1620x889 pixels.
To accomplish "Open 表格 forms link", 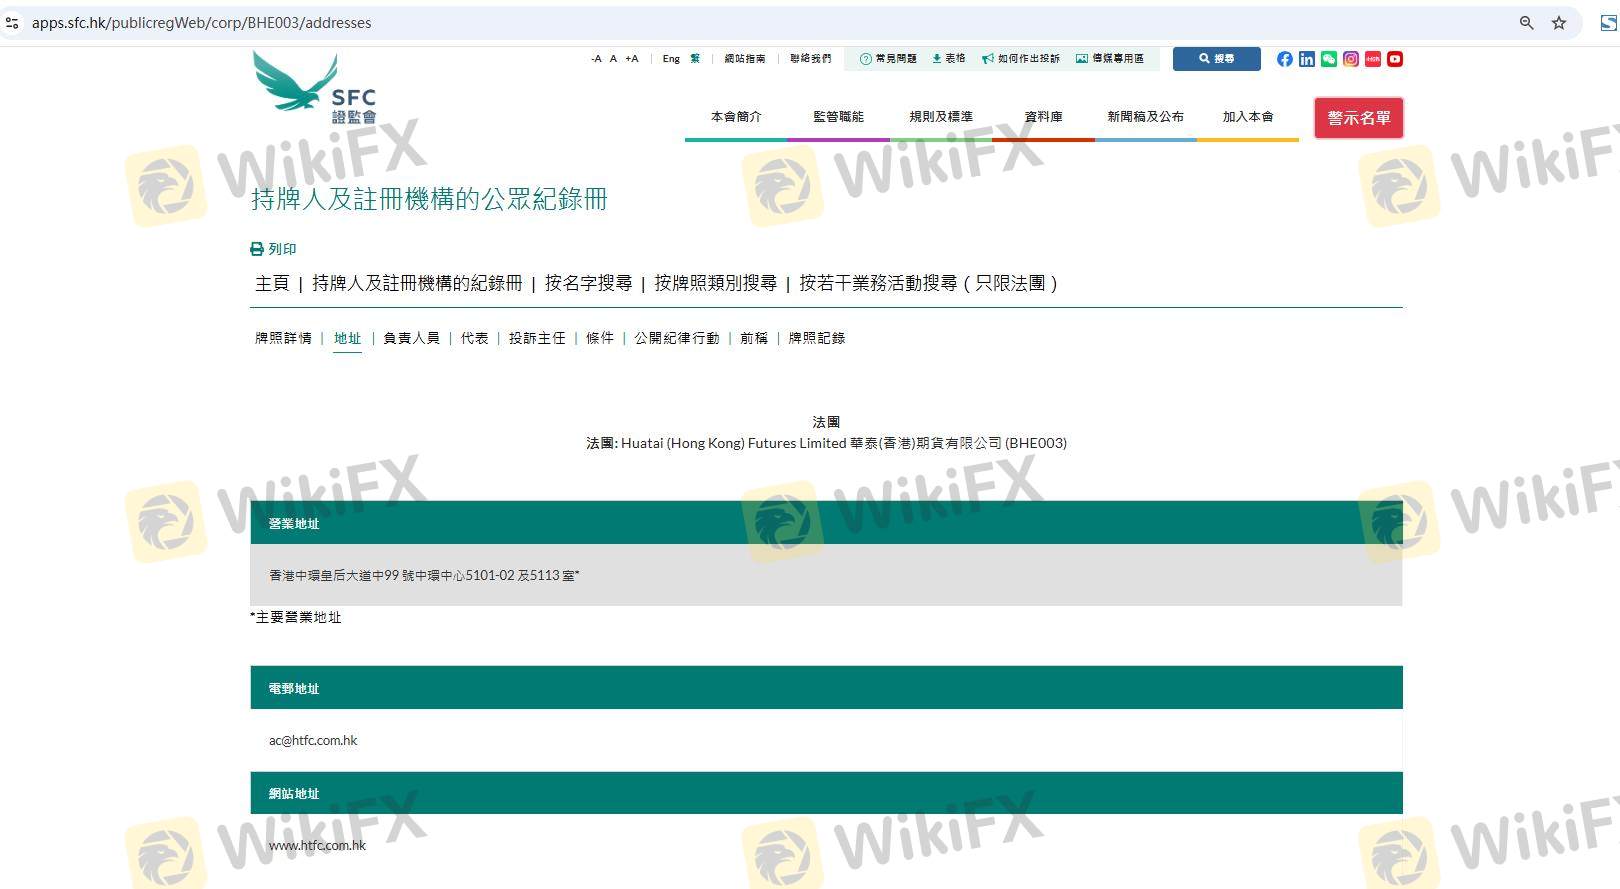I will pyautogui.click(x=949, y=59).
